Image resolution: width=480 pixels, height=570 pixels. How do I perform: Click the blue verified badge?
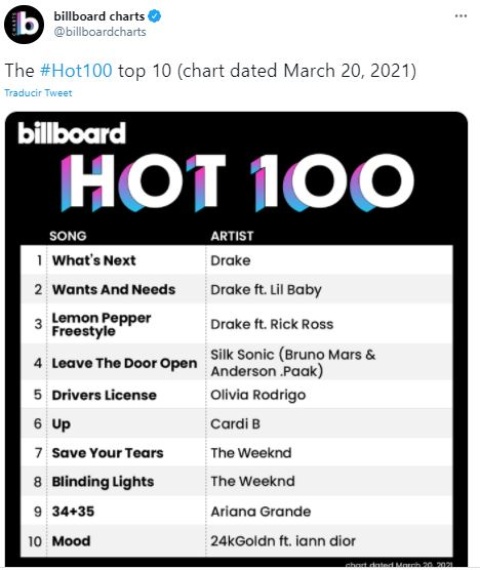155,16
